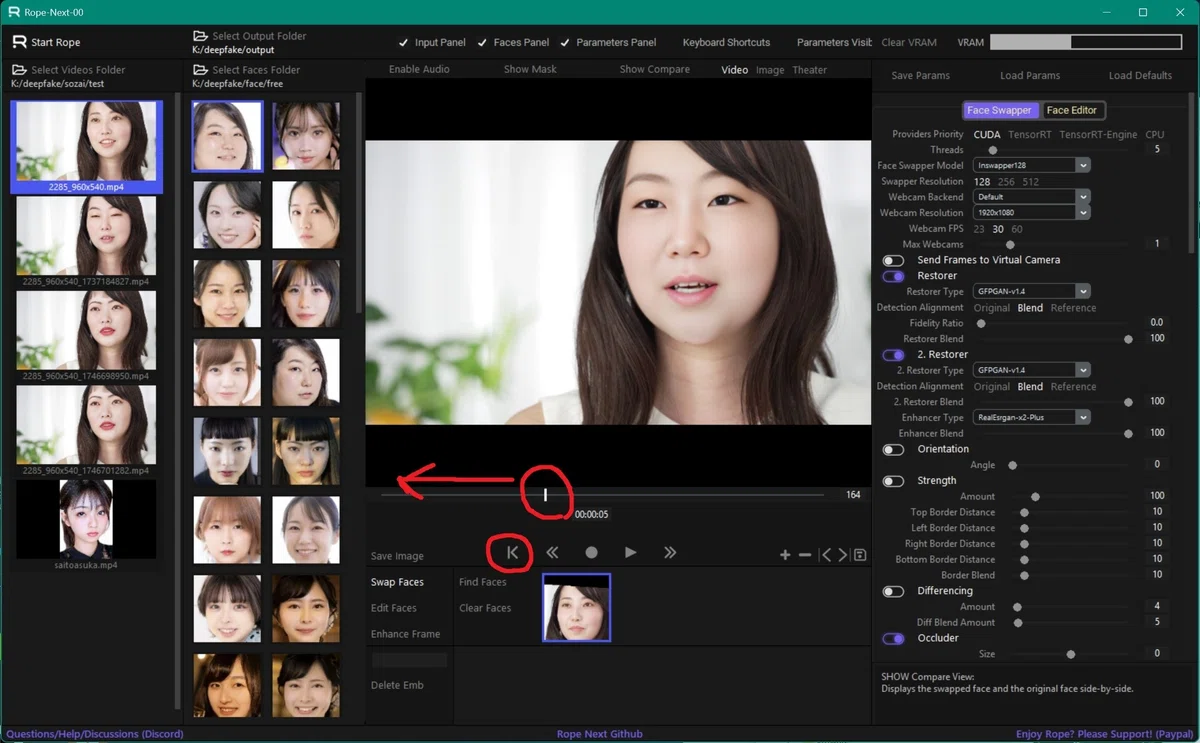Screen dimensions: 1200x743
Task: Click the save icon beside the marker buttons
Action: [x=860, y=555]
